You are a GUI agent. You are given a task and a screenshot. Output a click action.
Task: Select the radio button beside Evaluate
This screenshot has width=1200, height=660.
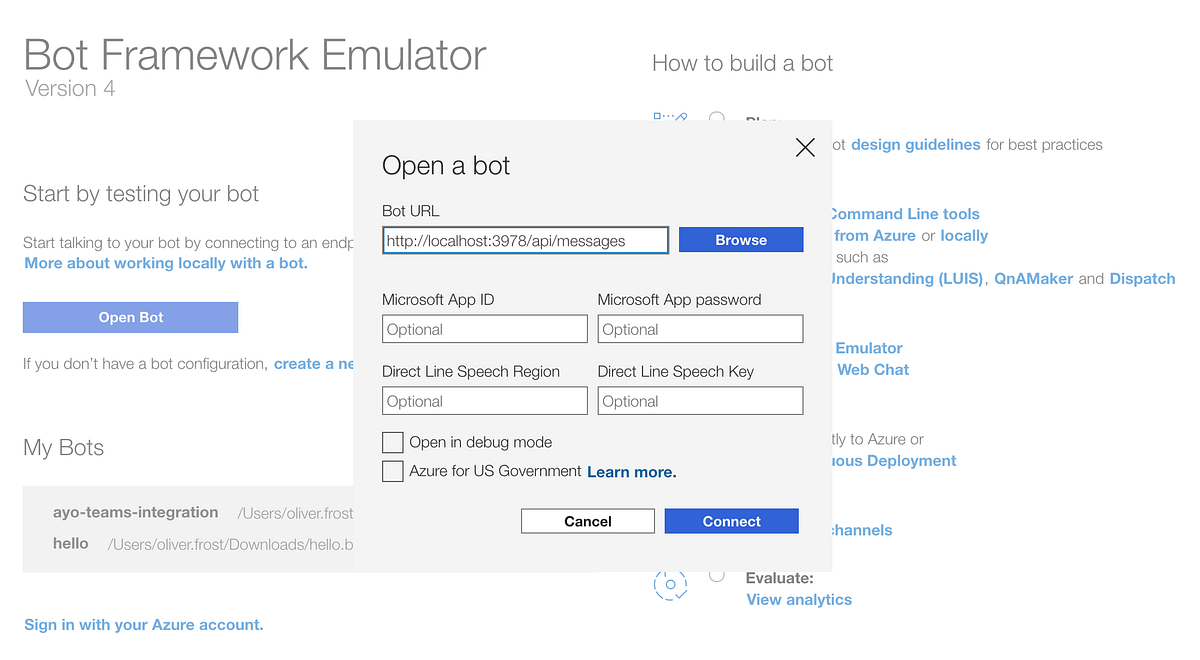717,574
